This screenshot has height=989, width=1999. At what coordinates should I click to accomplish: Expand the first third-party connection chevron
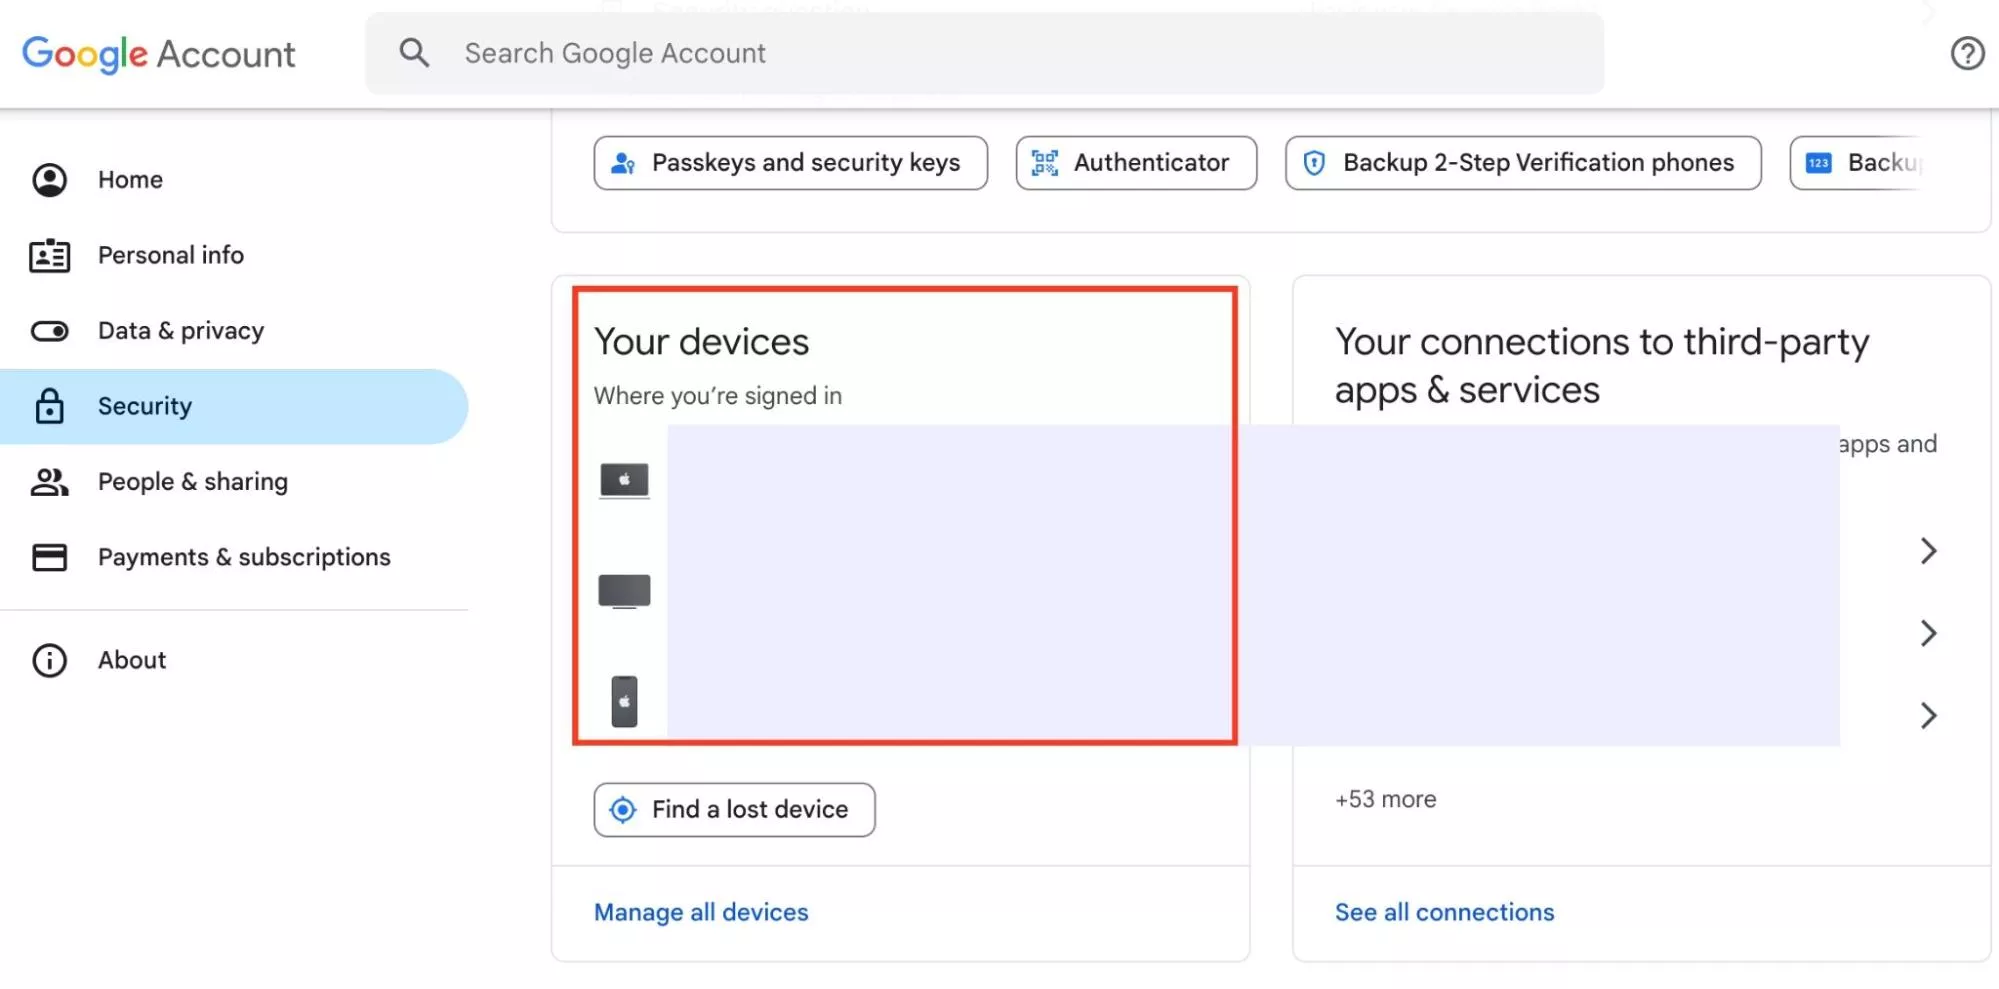(x=1929, y=551)
